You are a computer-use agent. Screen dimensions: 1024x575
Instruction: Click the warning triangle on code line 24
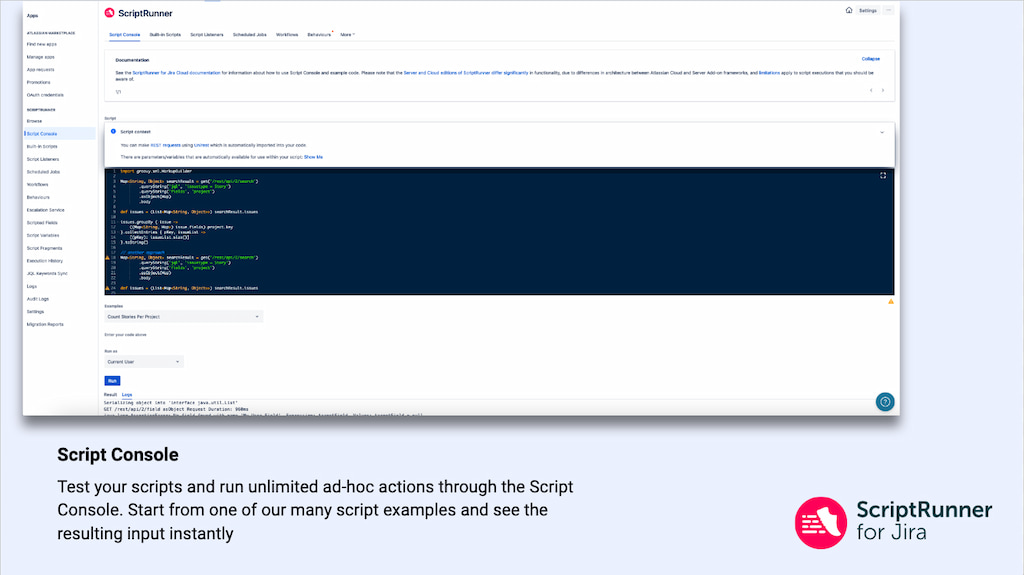(x=108, y=288)
